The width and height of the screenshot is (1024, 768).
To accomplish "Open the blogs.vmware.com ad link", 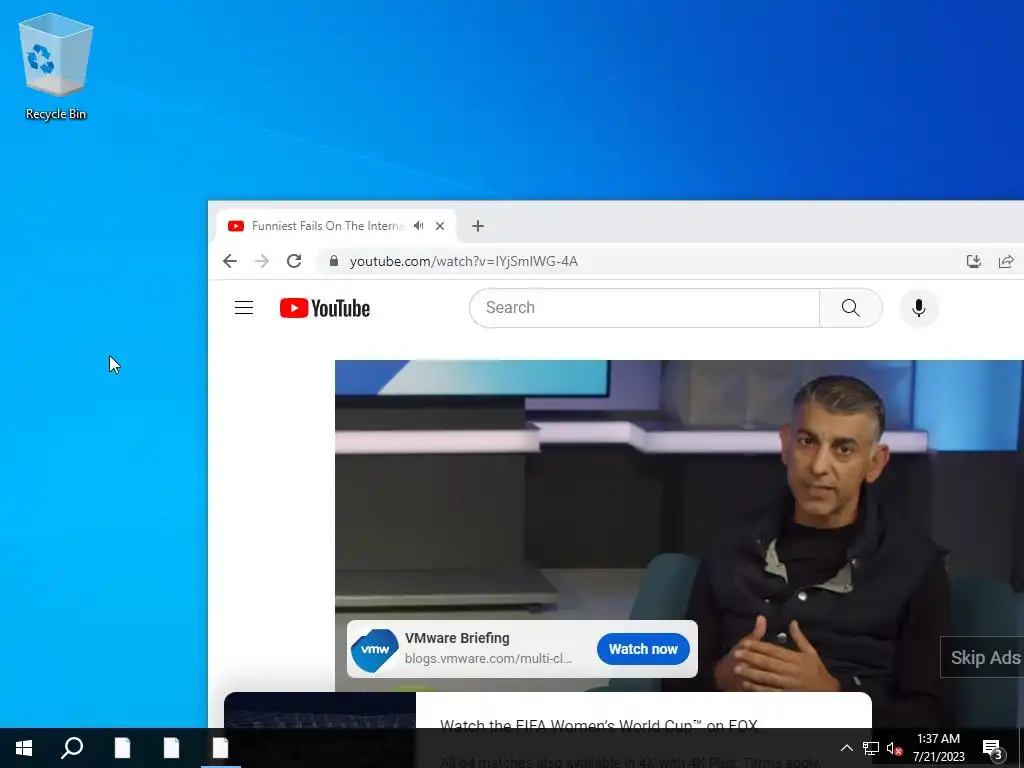I will (488, 659).
